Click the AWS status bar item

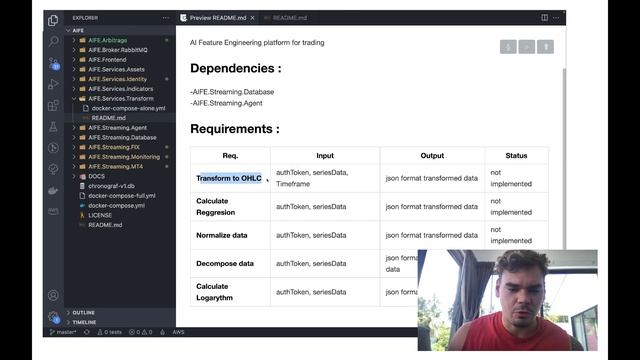click(x=178, y=332)
